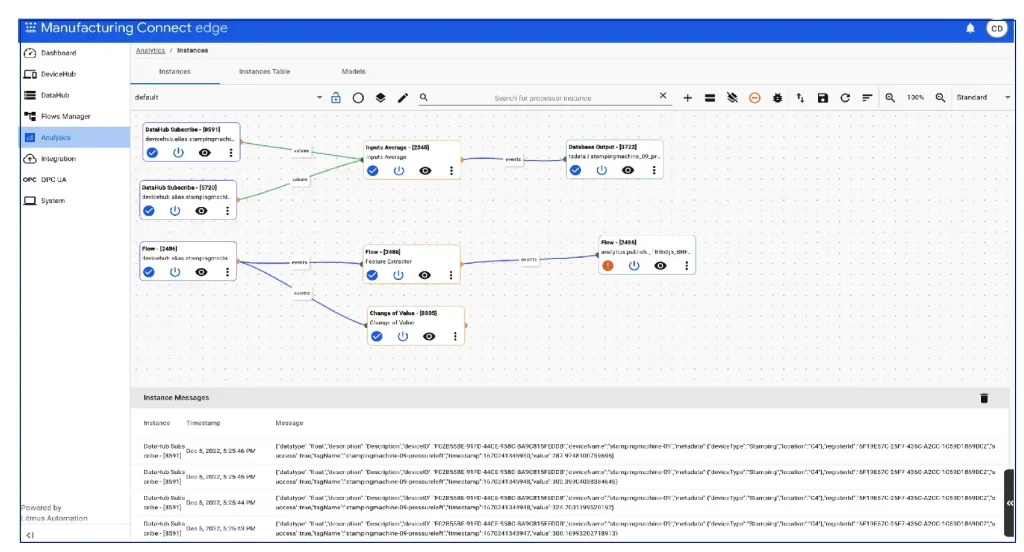Viewport: 1024px width, 552px height.
Task: Zoom in on the canvas
Action: click(890, 98)
